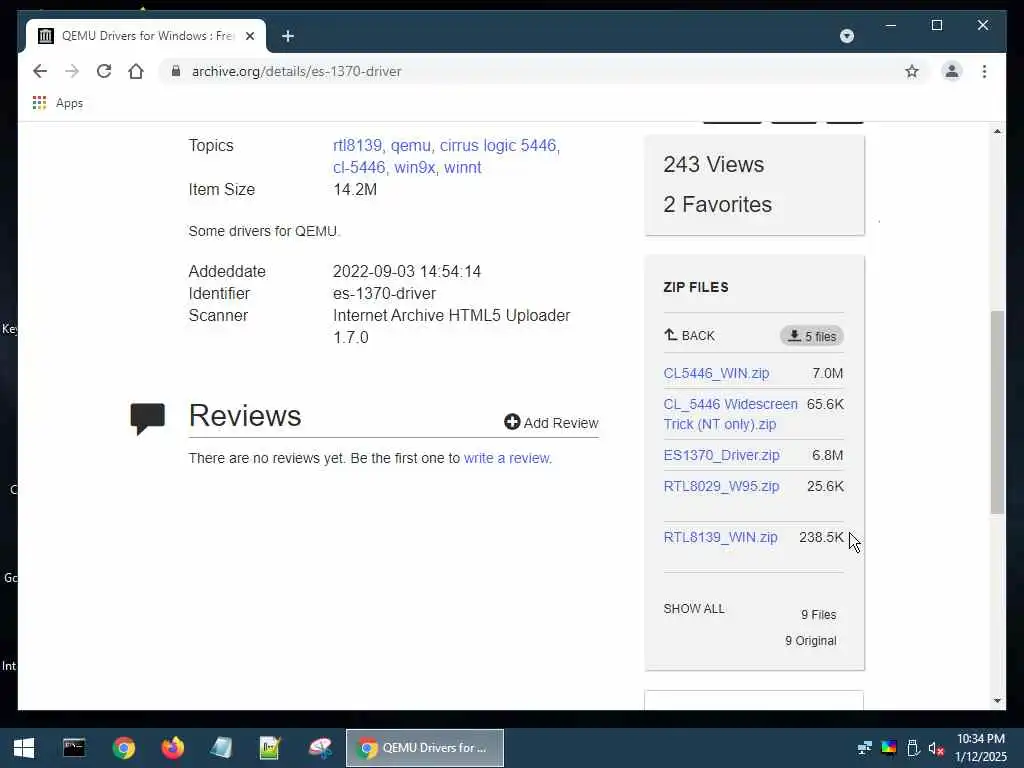Follow the write a review link
The width and height of the screenshot is (1024, 768).
(507, 458)
